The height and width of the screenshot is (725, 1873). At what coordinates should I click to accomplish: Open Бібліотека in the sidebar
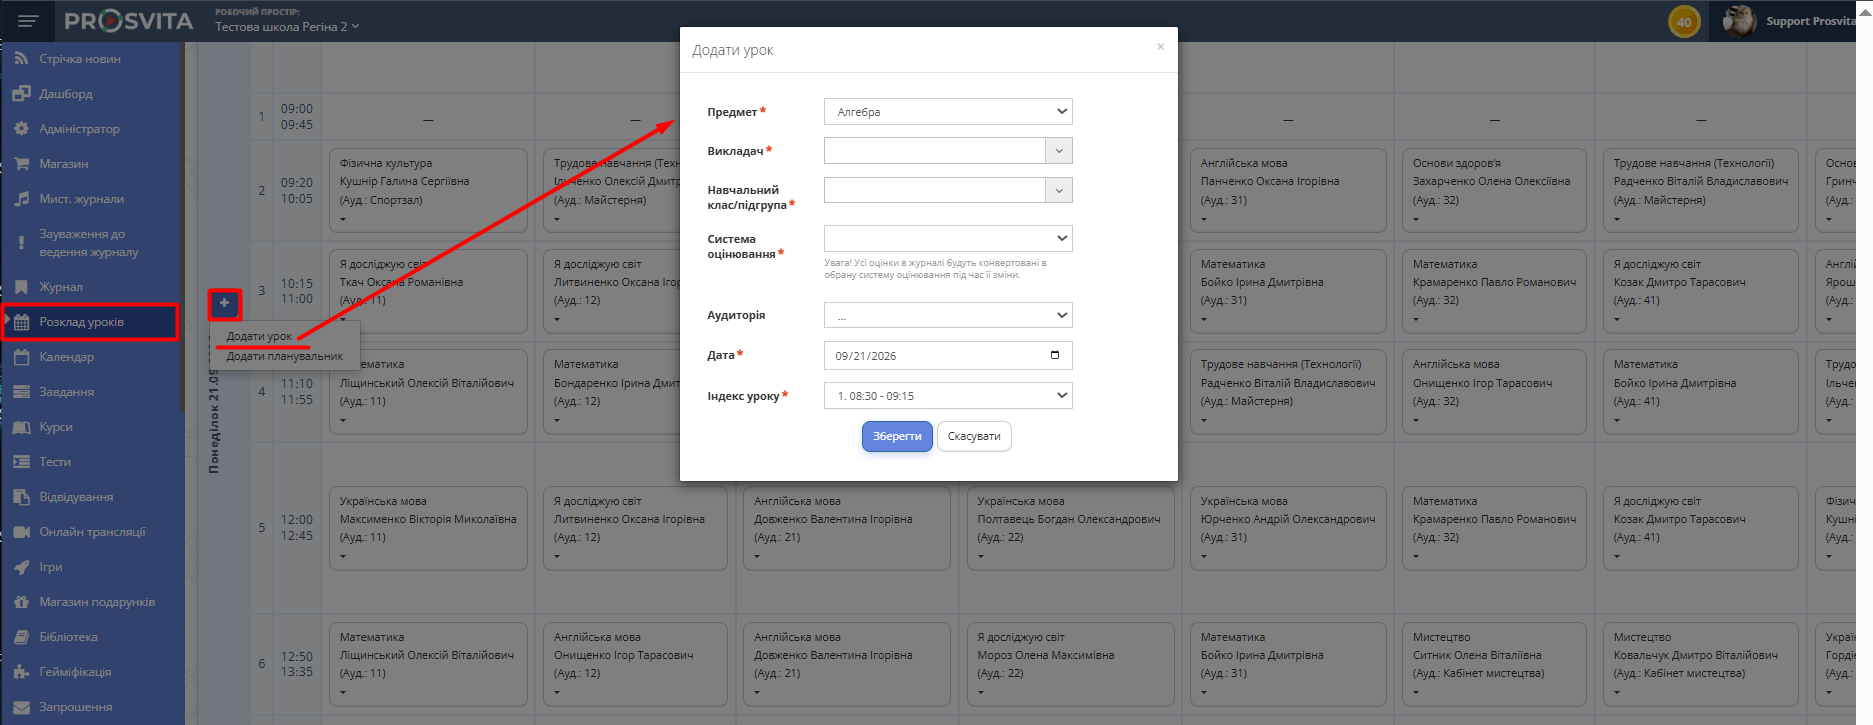pos(92,637)
